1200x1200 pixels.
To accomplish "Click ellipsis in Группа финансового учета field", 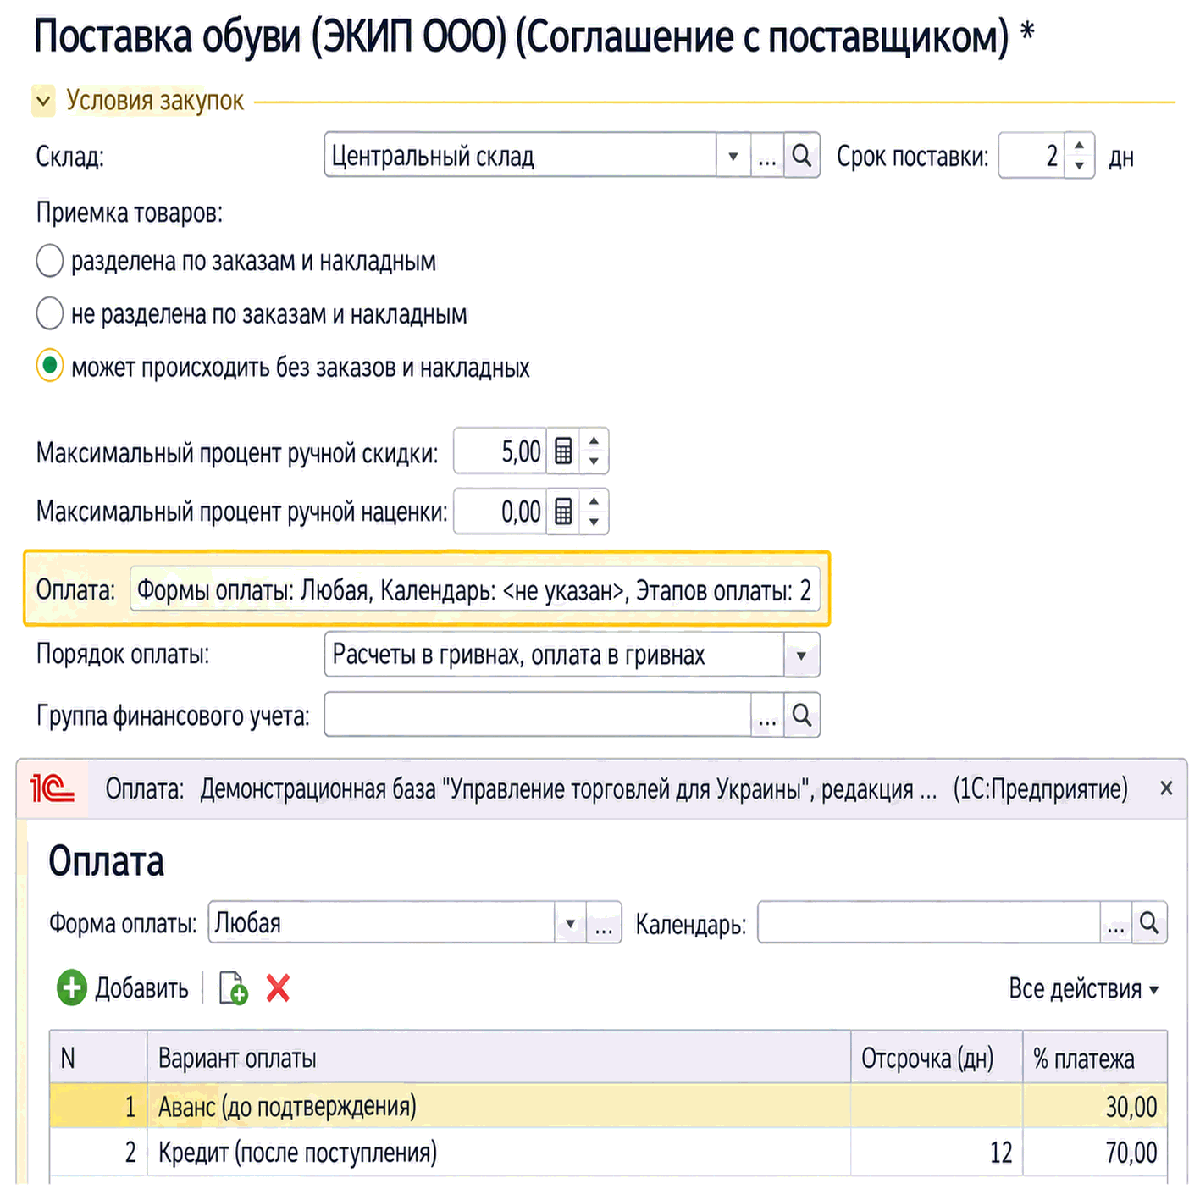I will [x=767, y=716].
